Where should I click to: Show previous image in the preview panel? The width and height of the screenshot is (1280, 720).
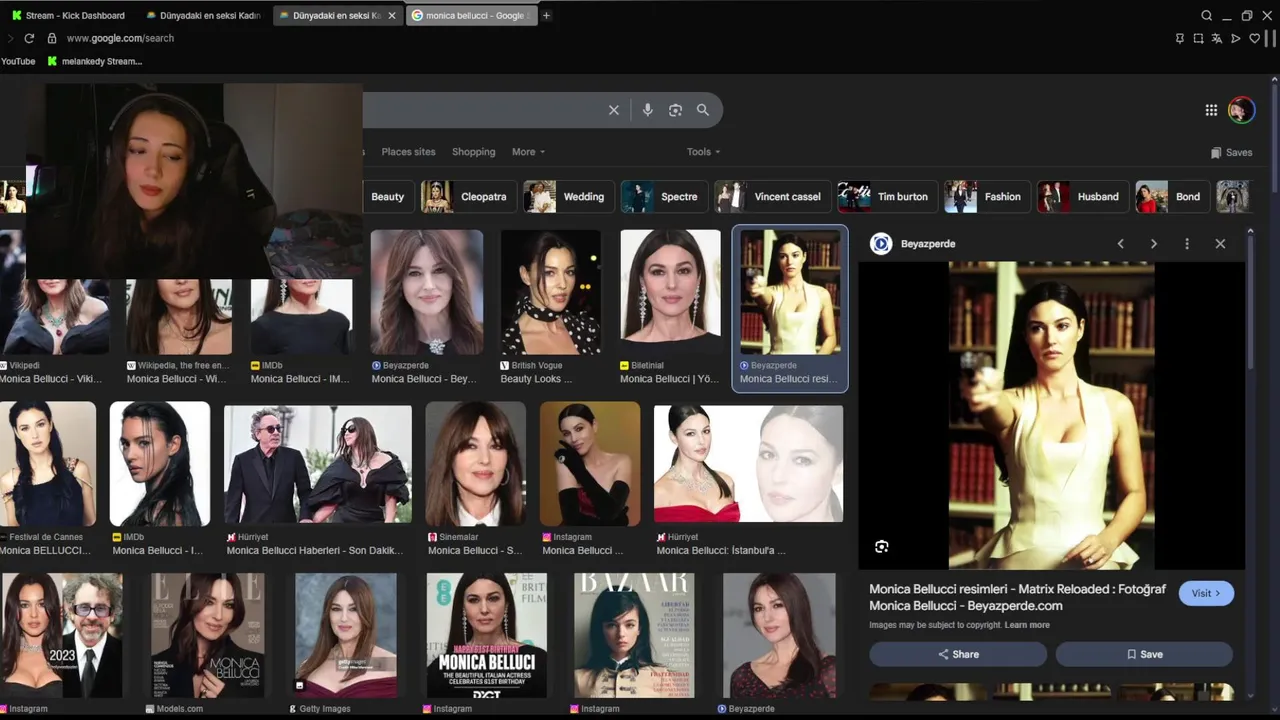1120,244
